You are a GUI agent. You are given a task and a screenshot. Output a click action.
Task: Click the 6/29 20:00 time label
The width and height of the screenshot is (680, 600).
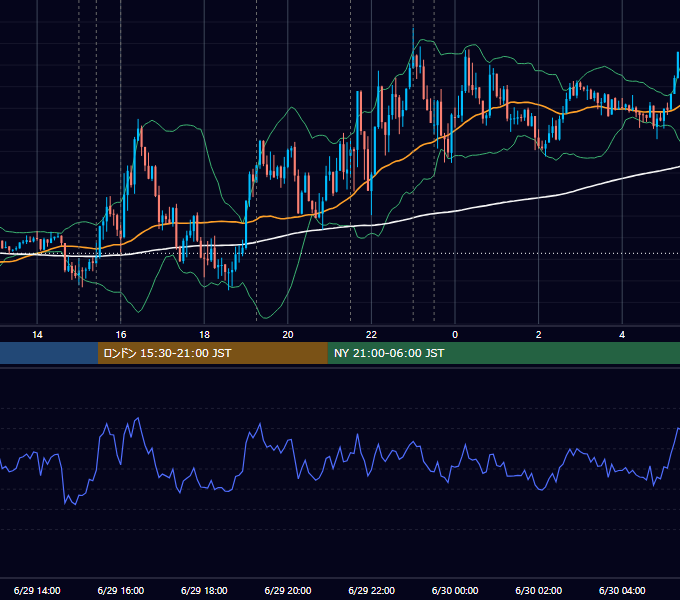pos(288,590)
